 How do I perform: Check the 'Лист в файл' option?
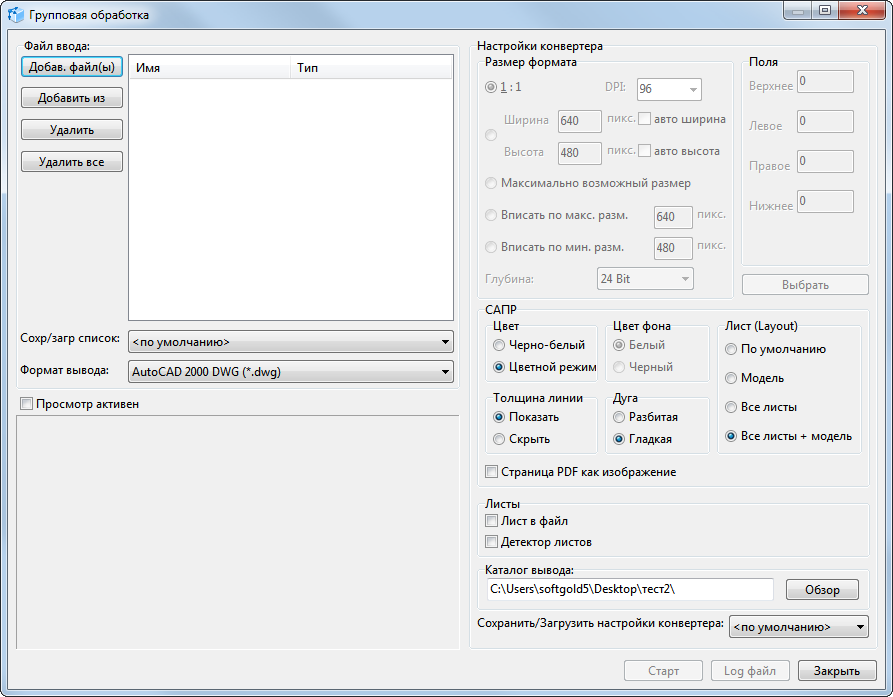click(x=491, y=521)
